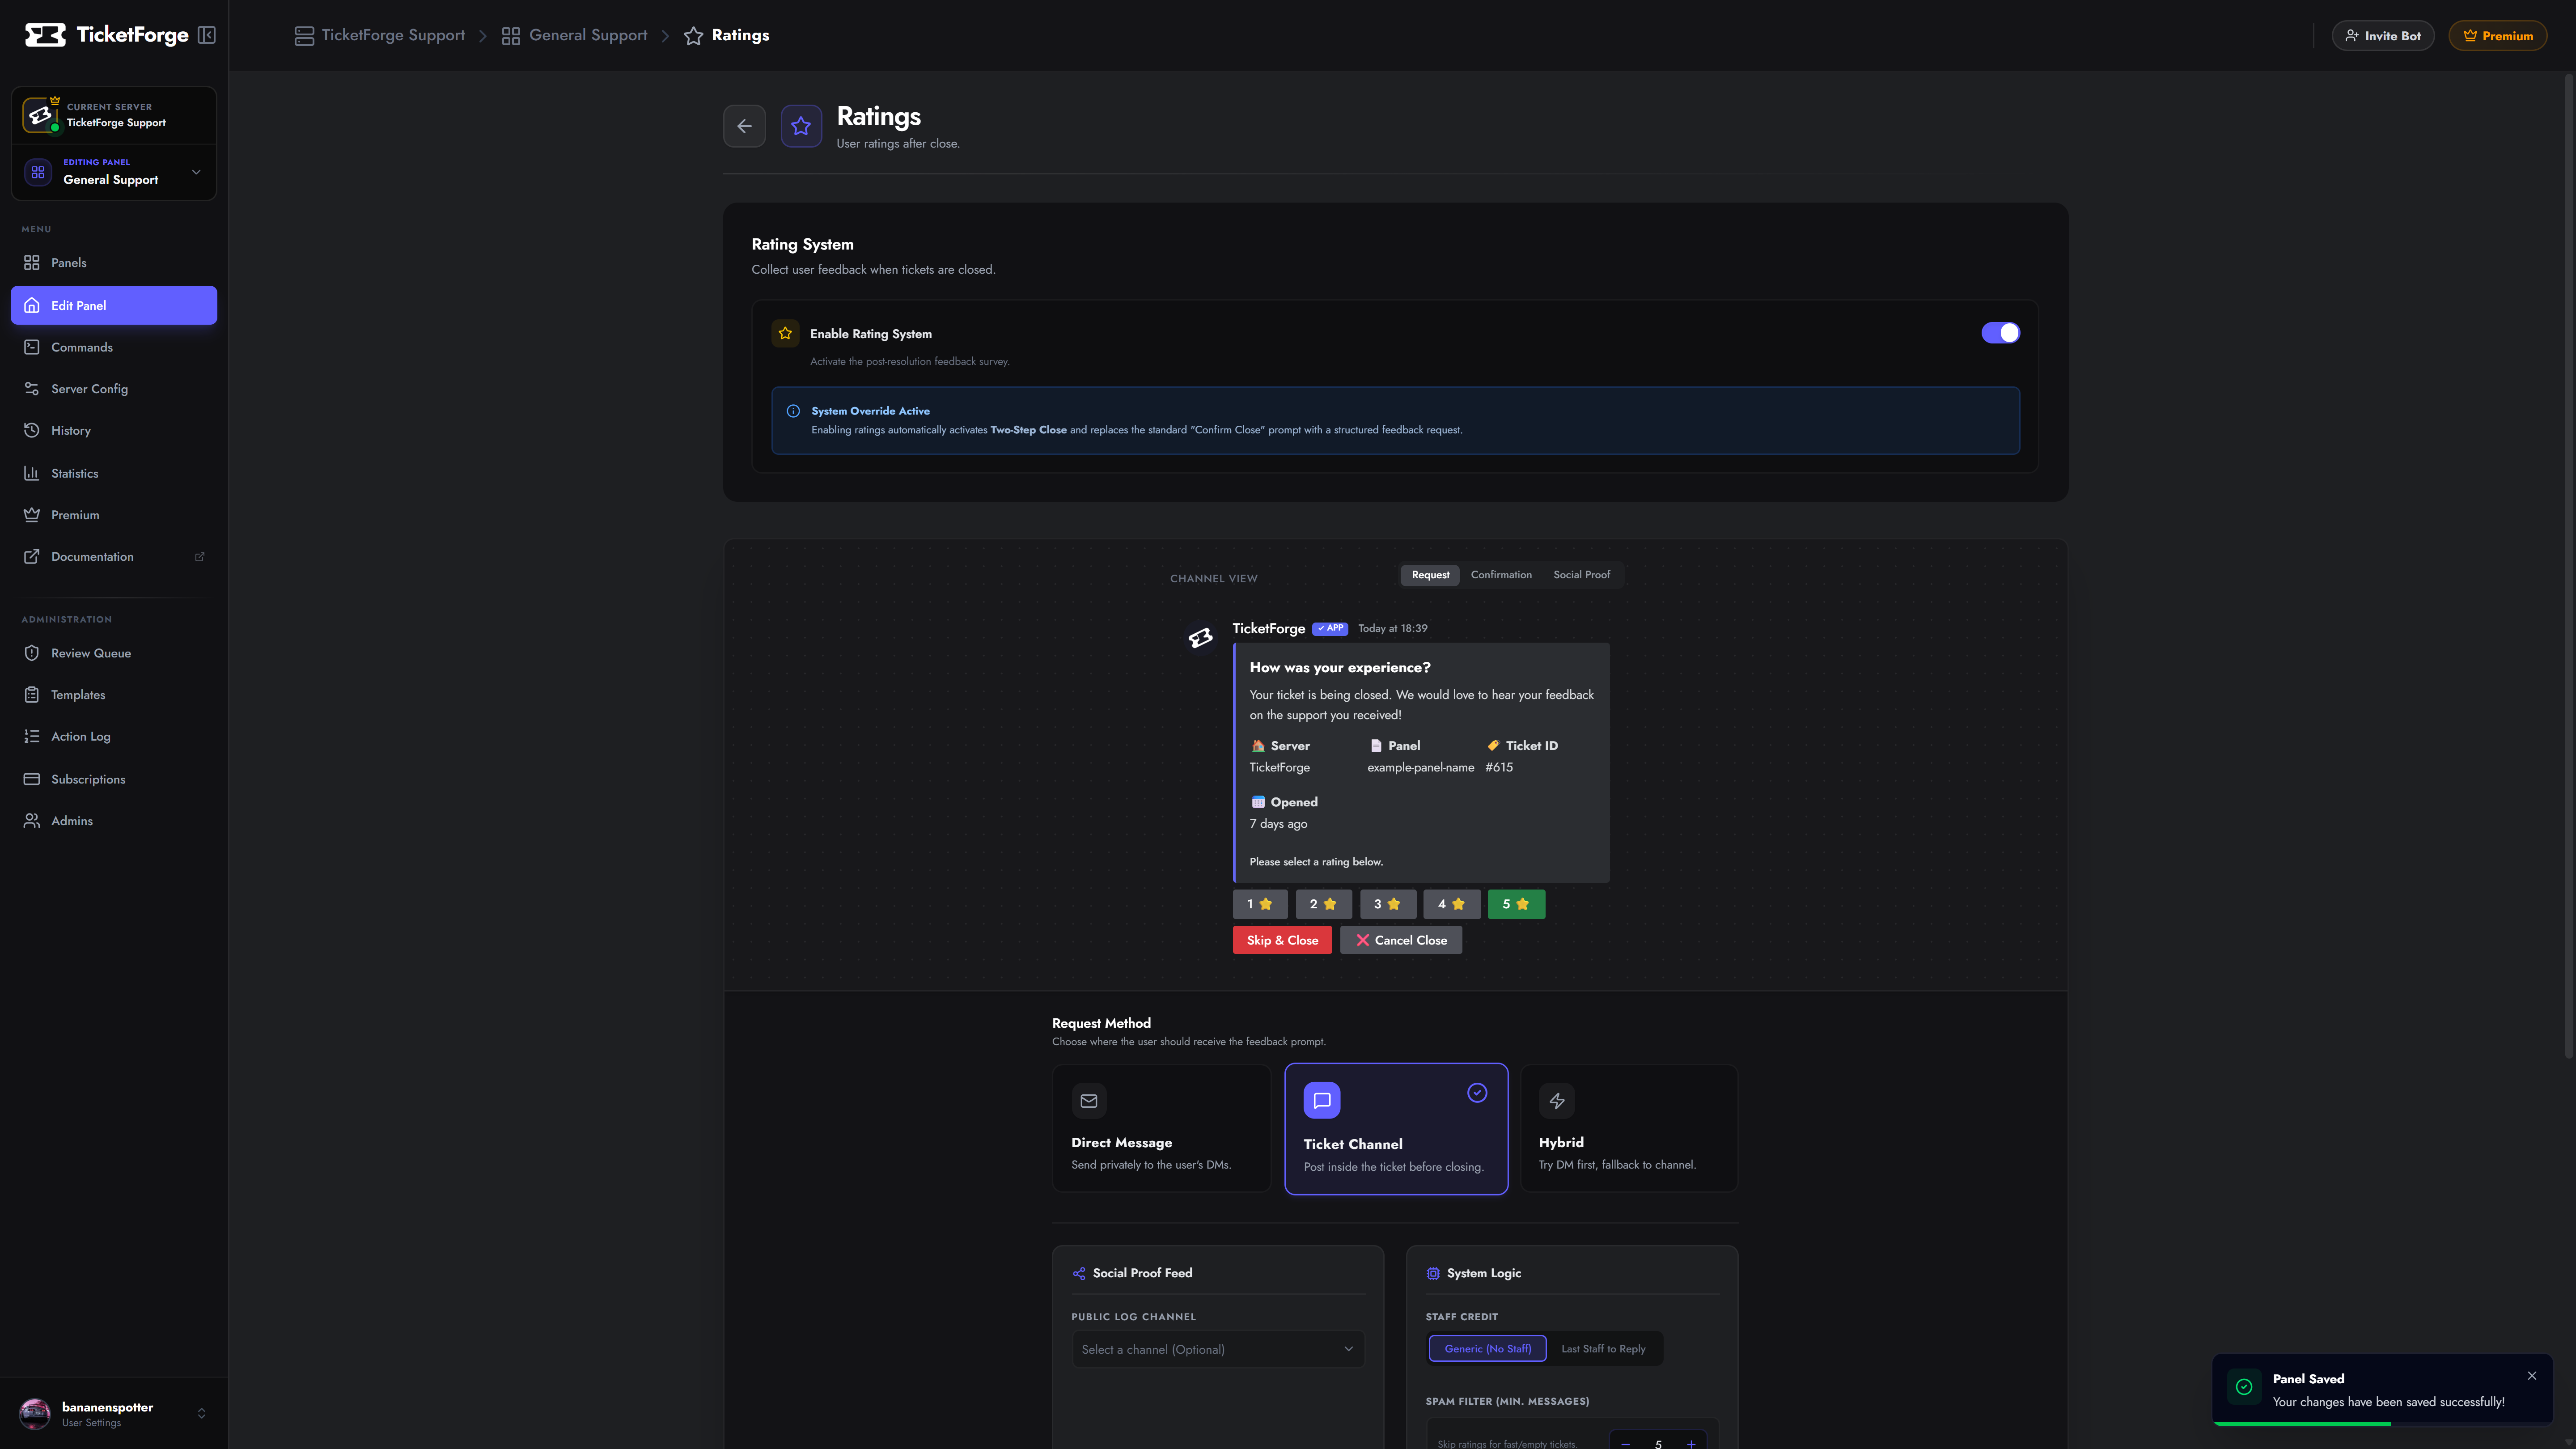Click the Templates clipboard icon
This screenshot has width=2576, height=1449.
click(32, 695)
